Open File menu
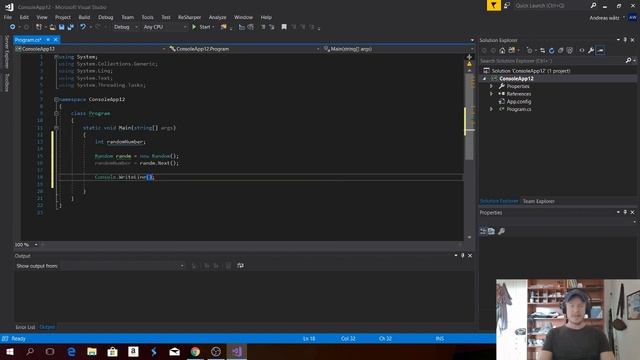The image size is (640, 360). coord(8,17)
